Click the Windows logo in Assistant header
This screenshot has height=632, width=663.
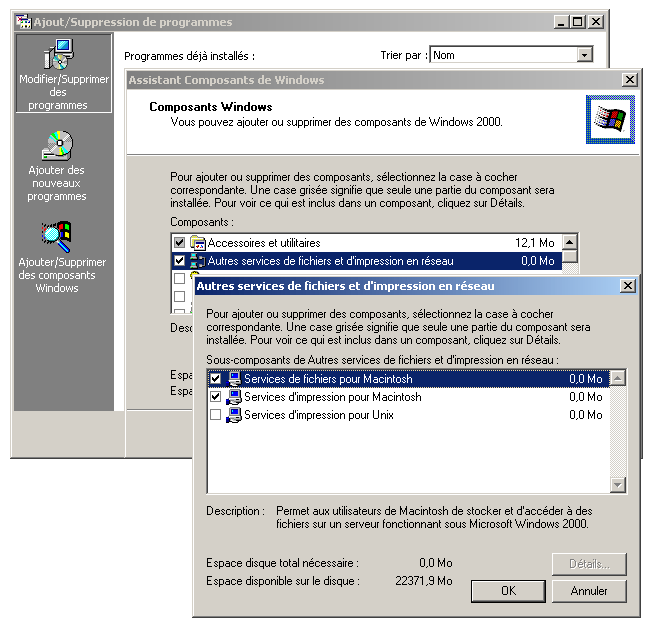(x=610, y=119)
